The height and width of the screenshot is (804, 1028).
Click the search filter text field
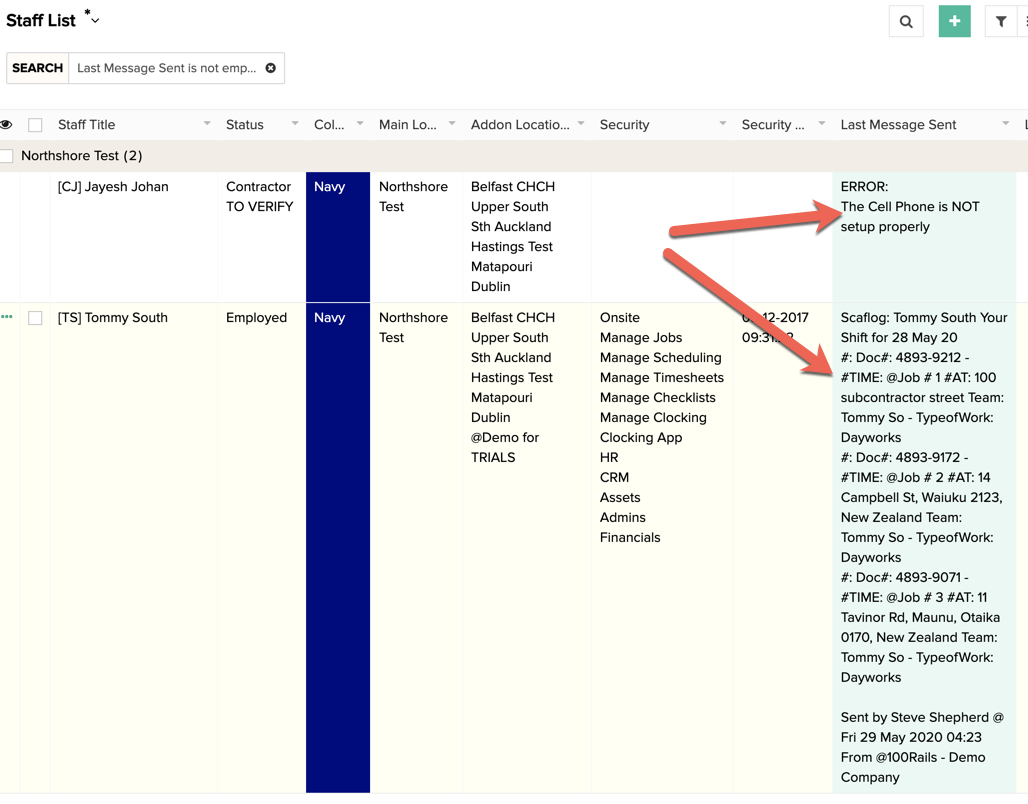point(165,68)
